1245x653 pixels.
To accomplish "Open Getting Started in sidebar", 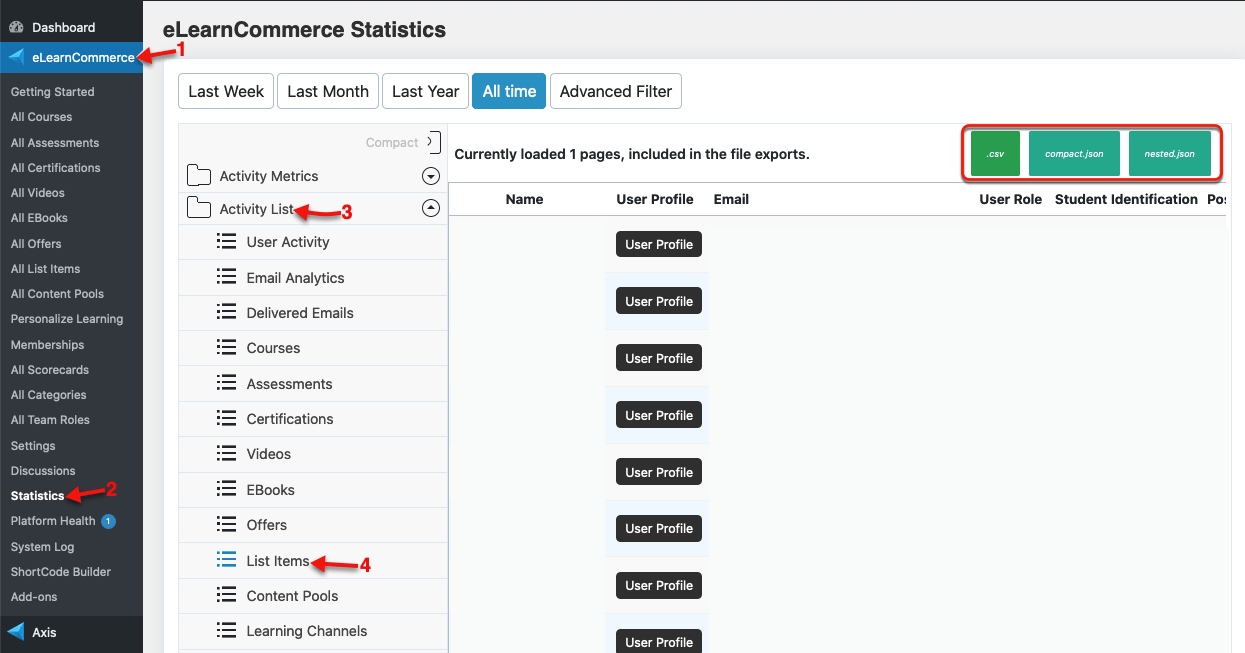I will point(53,92).
